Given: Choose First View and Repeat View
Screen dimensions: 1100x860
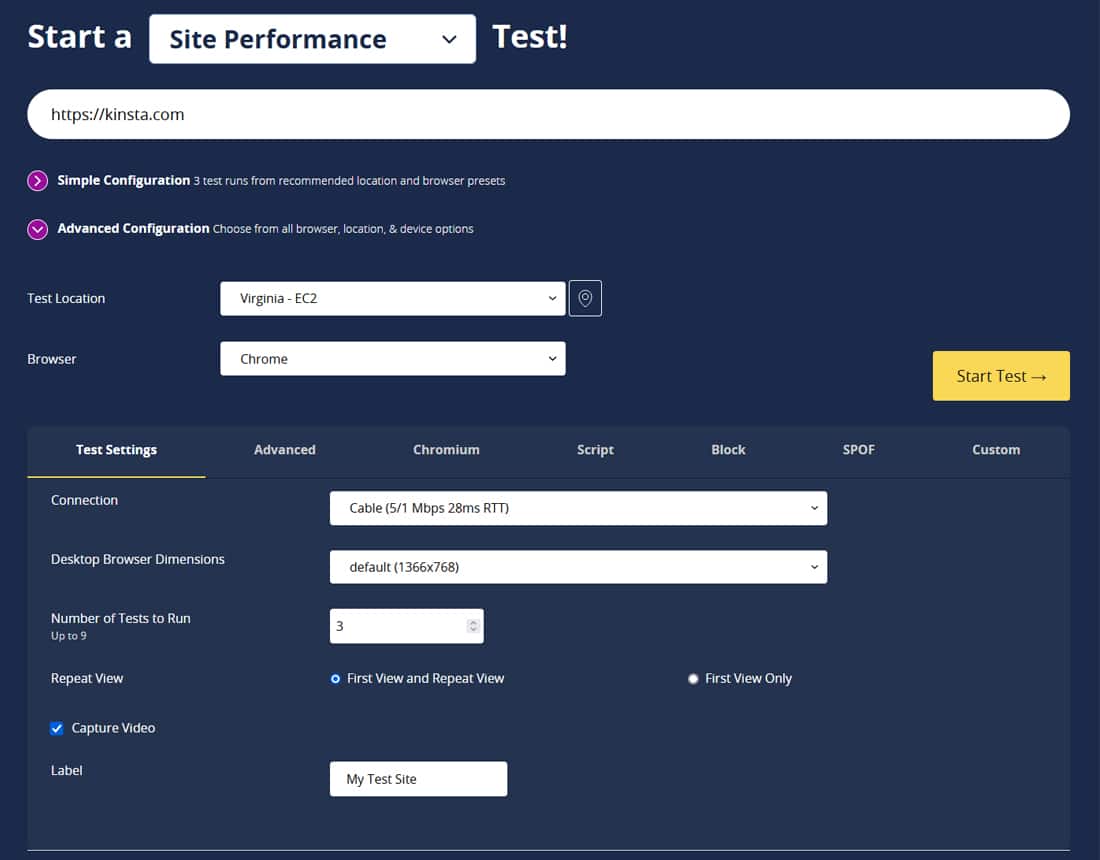Looking at the screenshot, I should click(335, 678).
